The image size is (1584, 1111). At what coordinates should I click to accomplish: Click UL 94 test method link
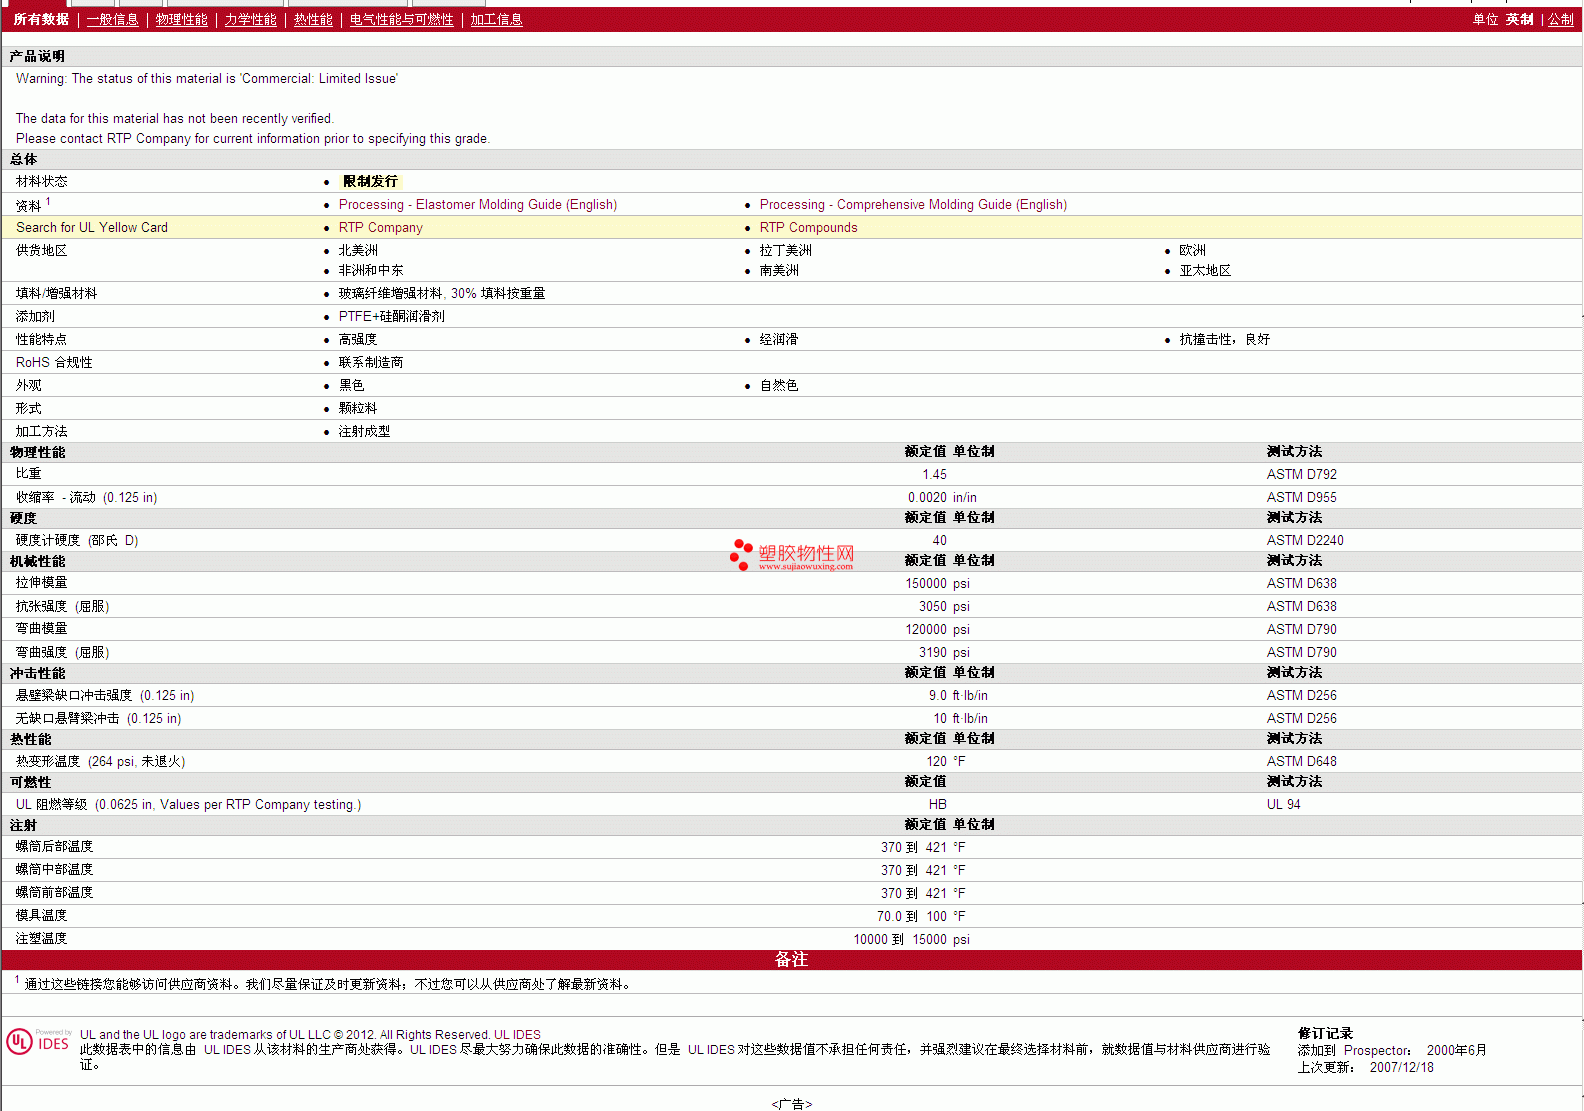click(1283, 805)
